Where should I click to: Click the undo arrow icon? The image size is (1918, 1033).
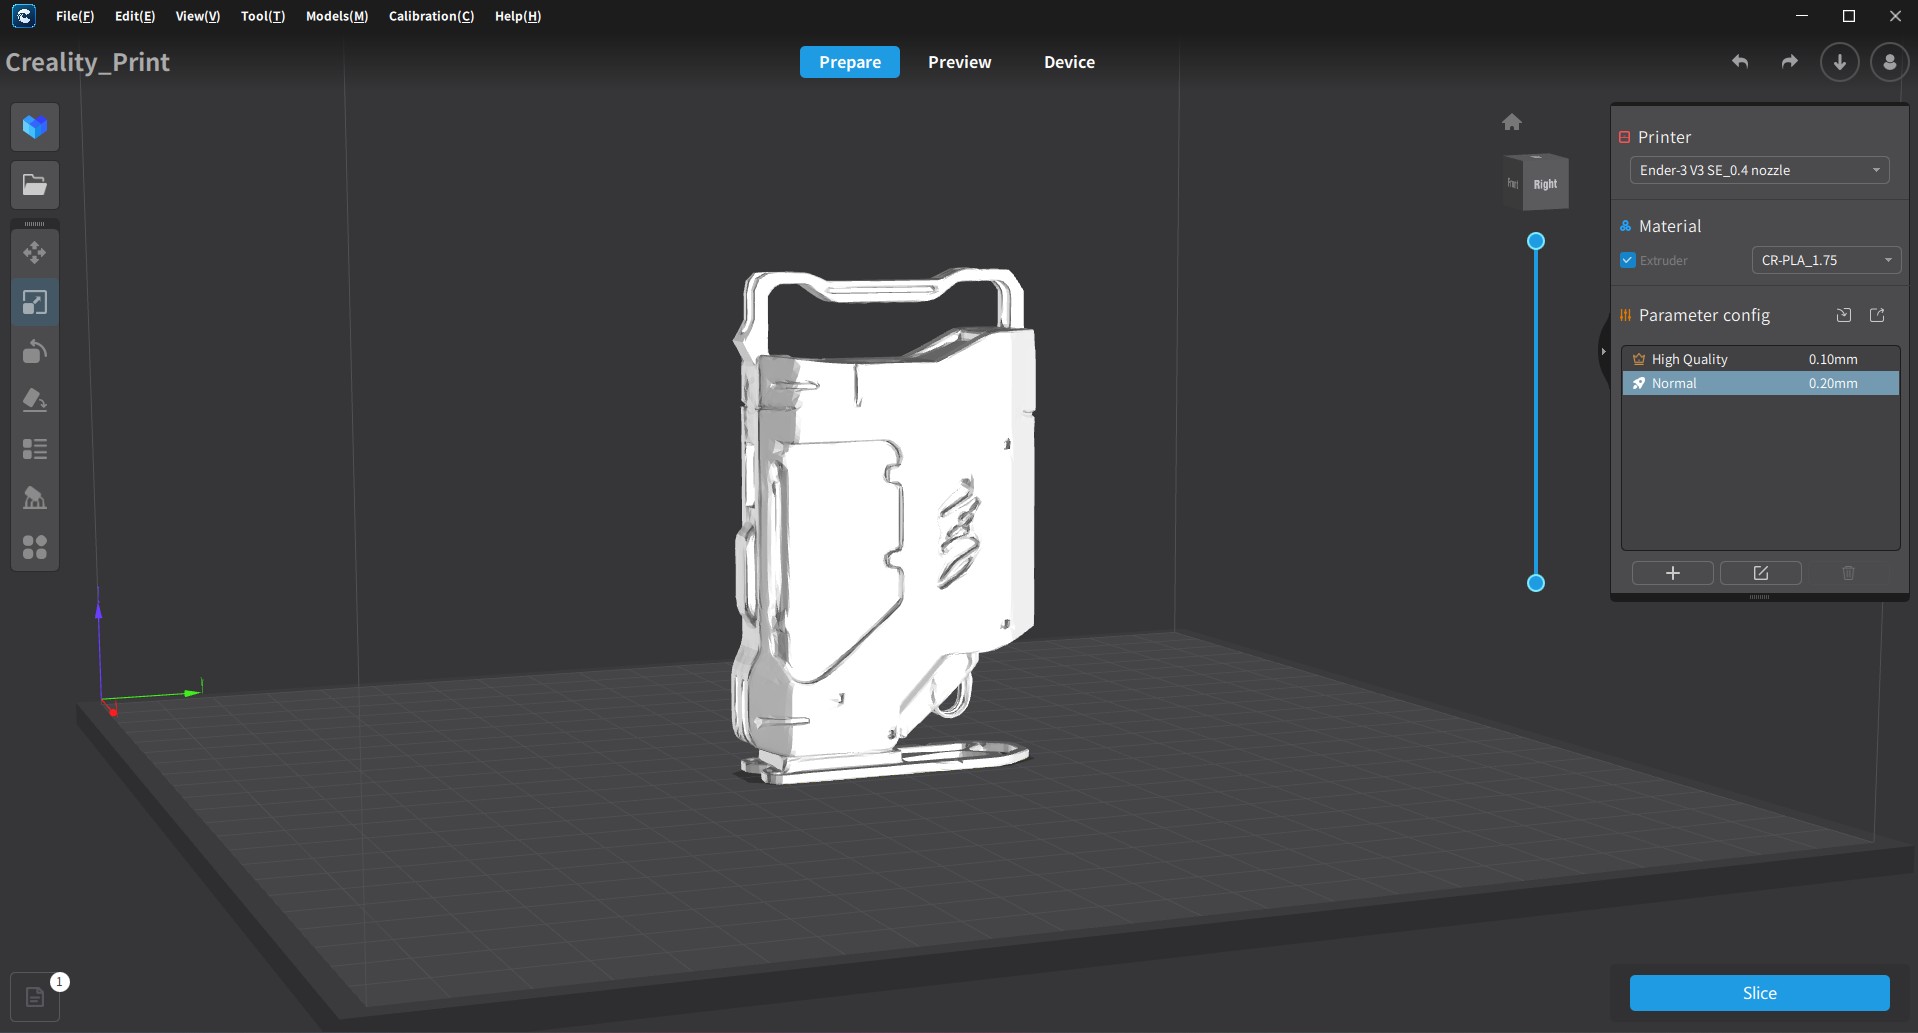[x=1740, y=62]
